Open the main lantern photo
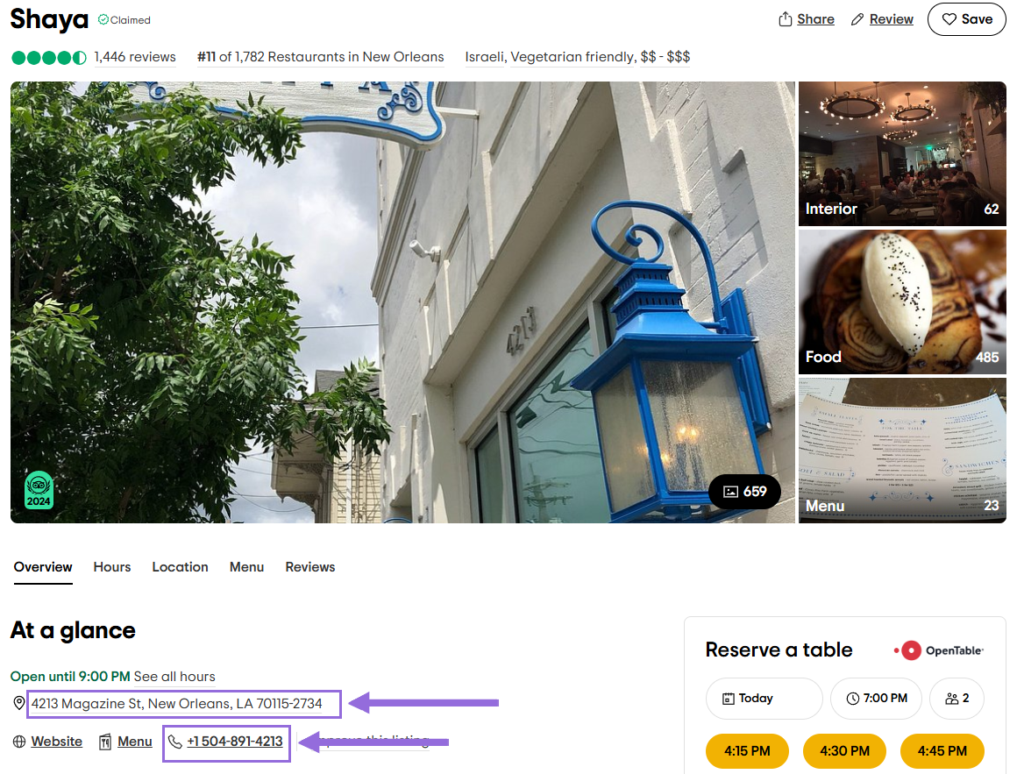This screenshot has width=1024, height=774. pyautogui.click(x=403, y=302)
